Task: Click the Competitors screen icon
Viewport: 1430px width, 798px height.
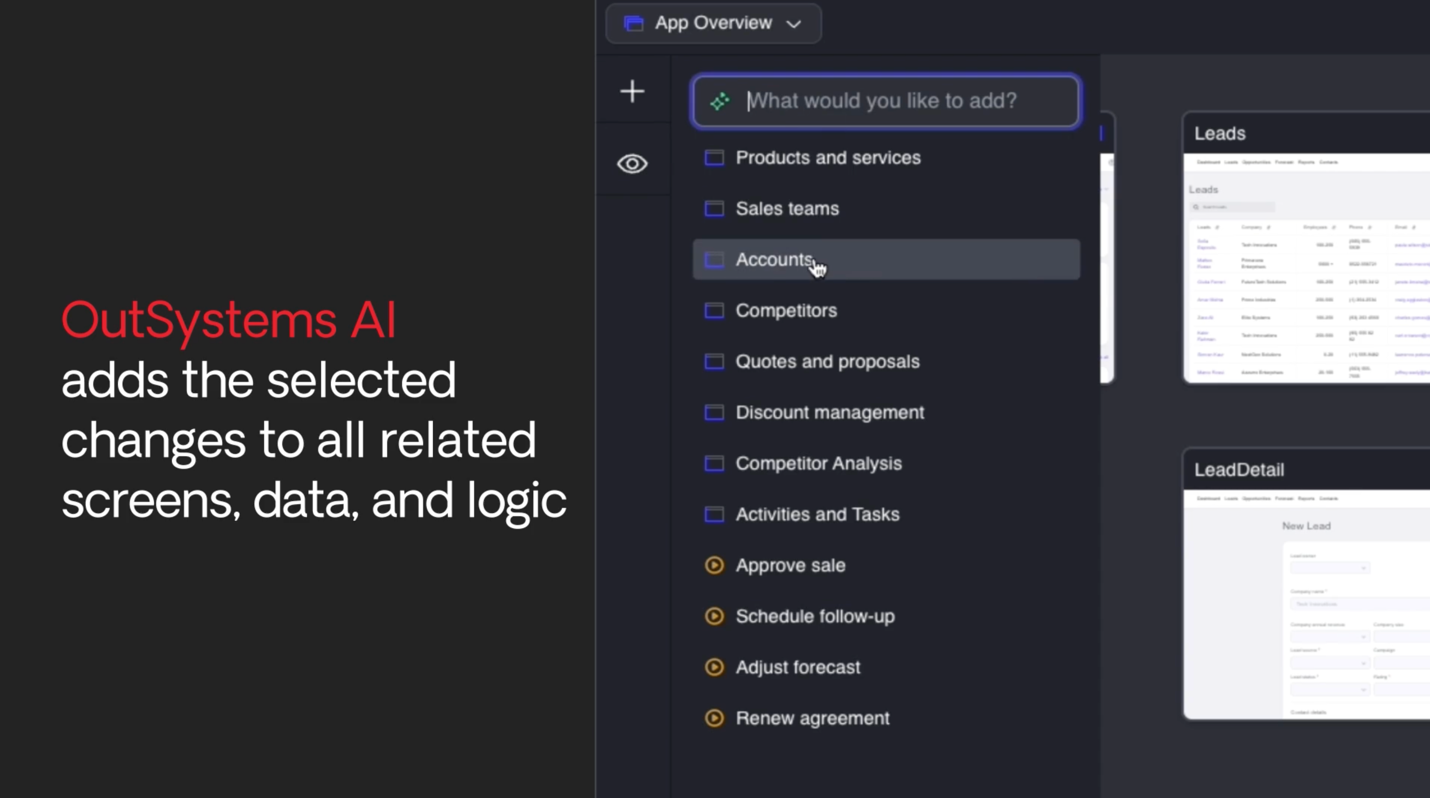Action: click(x=714, y=311)
